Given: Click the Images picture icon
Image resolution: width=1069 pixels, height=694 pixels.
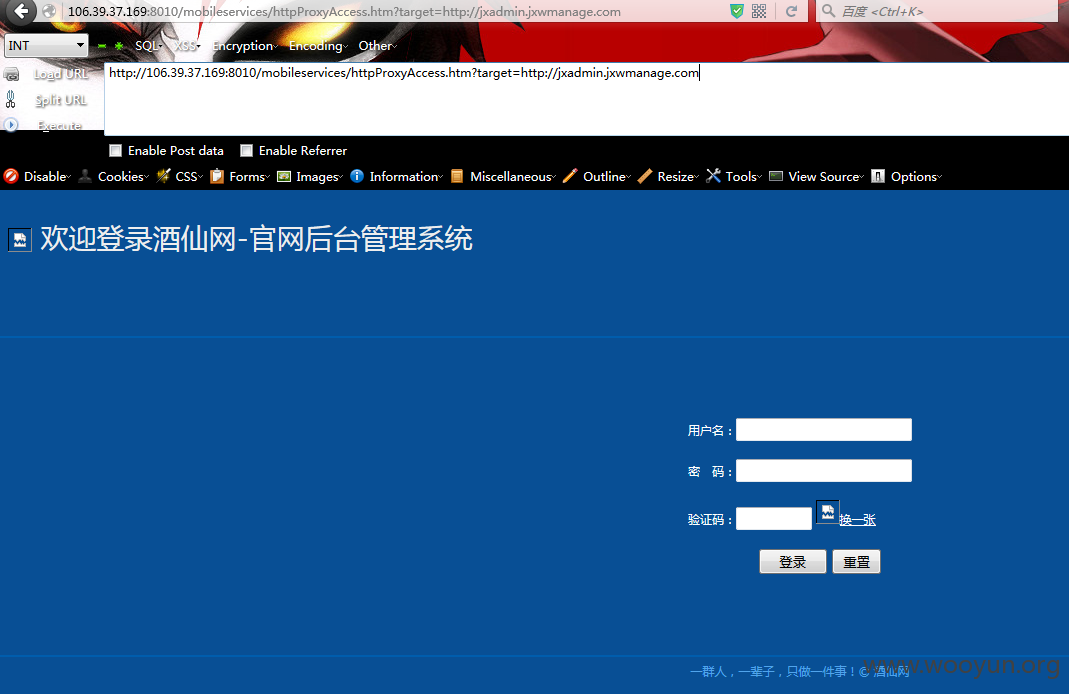Looking at the screenshot, I should pos(284,177).
